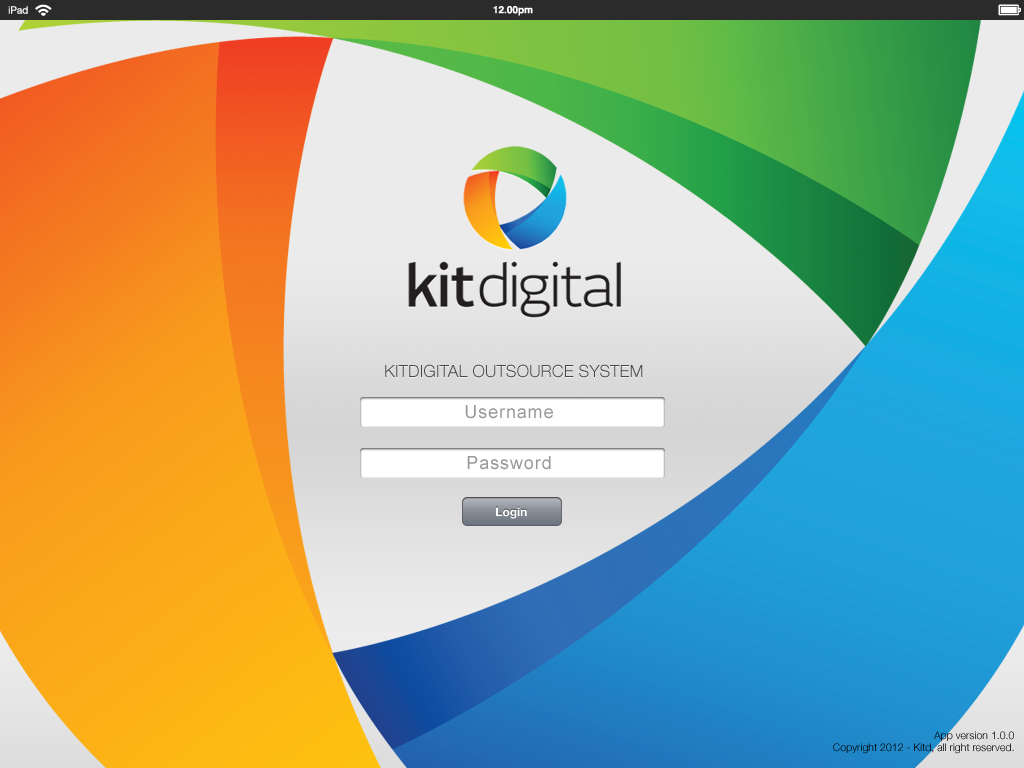Click the Copyright 2012 notice text
The width and height of the screenshot is (1024, 768).
coord(923,748)
